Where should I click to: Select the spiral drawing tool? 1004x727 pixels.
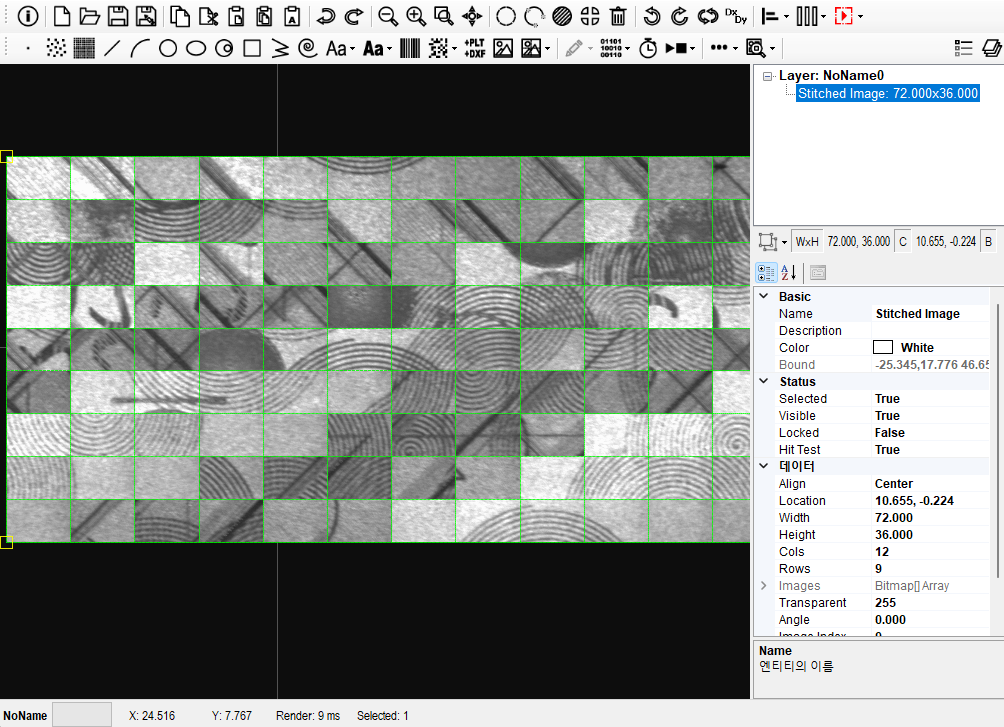(x=308, y=48)
